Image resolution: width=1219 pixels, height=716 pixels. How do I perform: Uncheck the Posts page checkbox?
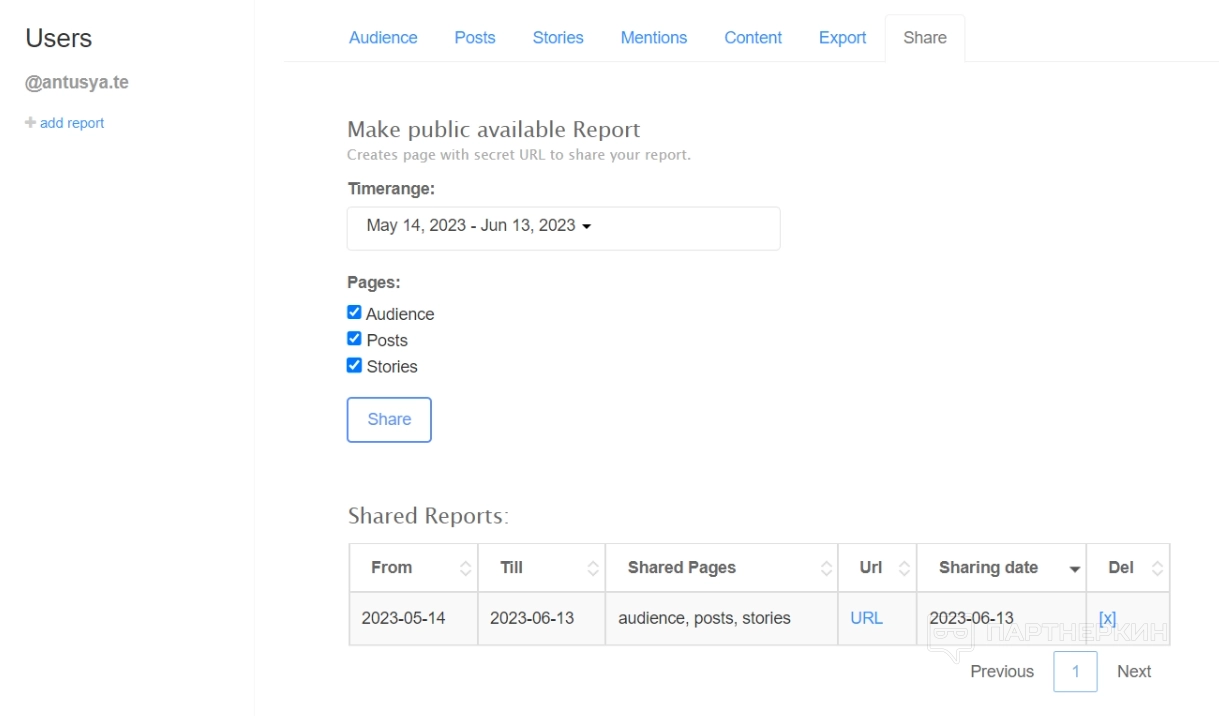click(x=354, y=339)
